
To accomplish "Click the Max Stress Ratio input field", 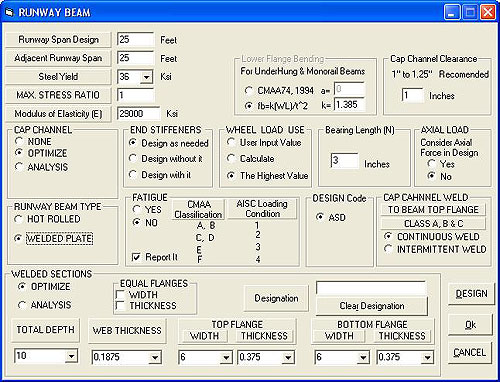I will click(135, 95).
